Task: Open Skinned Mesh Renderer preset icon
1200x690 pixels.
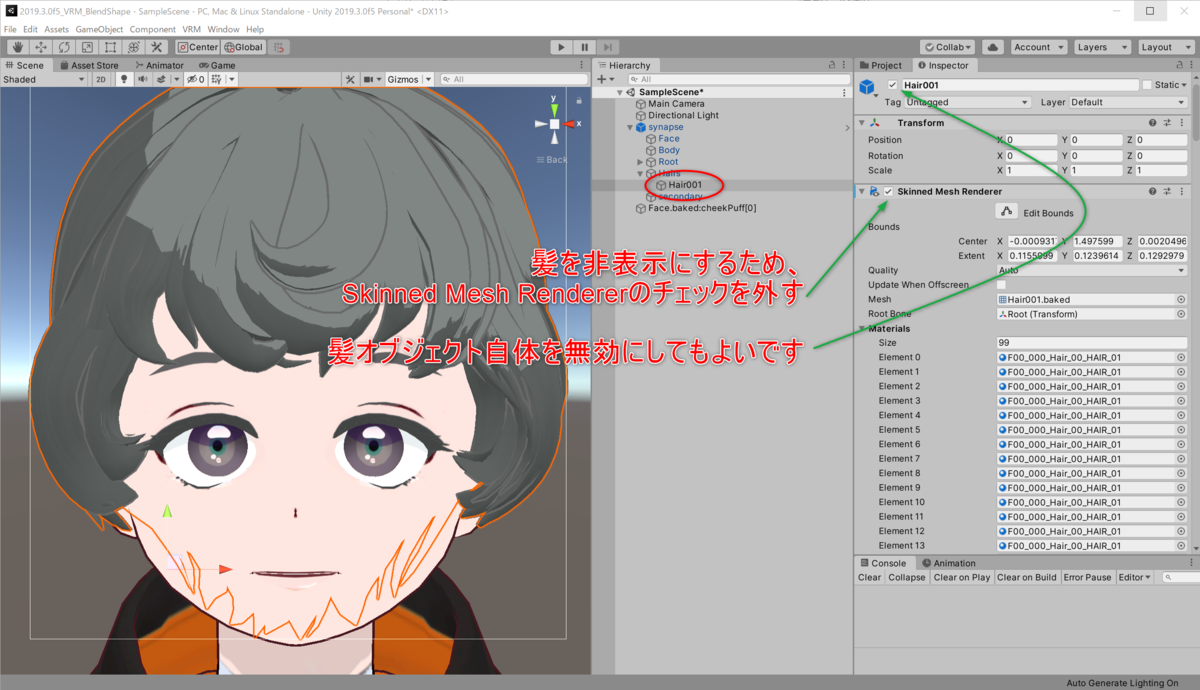Action: (1167, 191)
